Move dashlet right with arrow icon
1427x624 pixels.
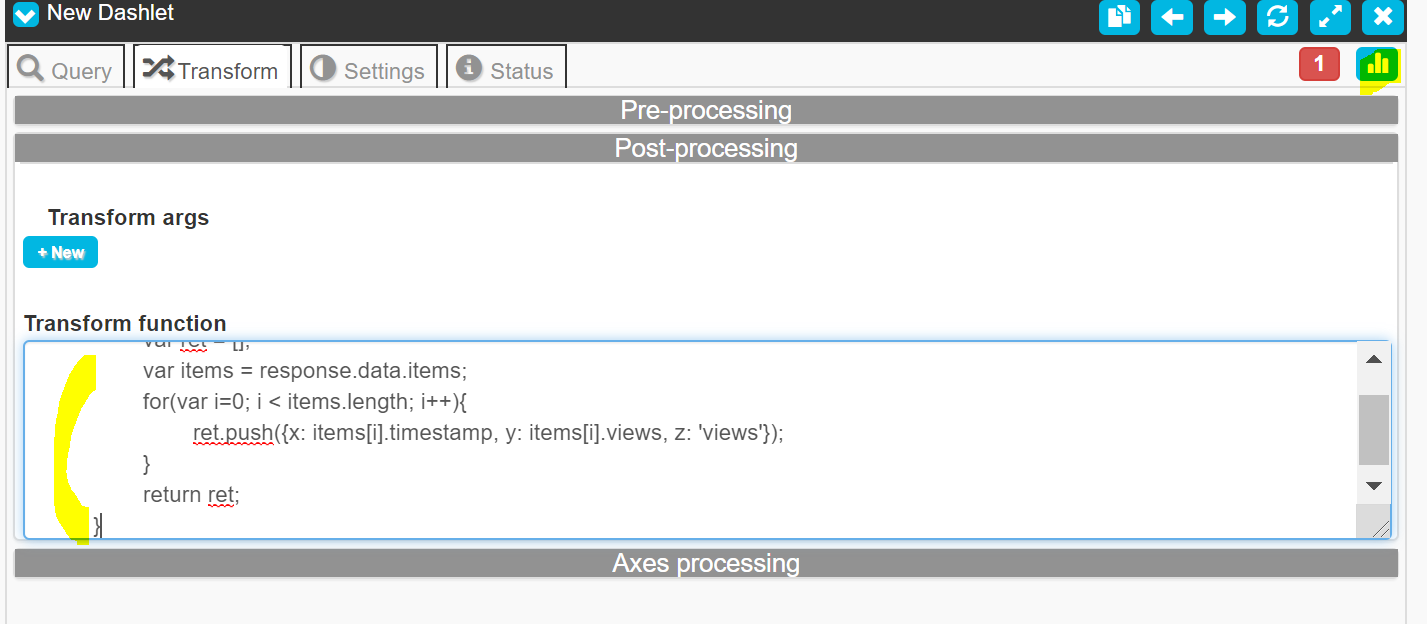(1225, 17)
